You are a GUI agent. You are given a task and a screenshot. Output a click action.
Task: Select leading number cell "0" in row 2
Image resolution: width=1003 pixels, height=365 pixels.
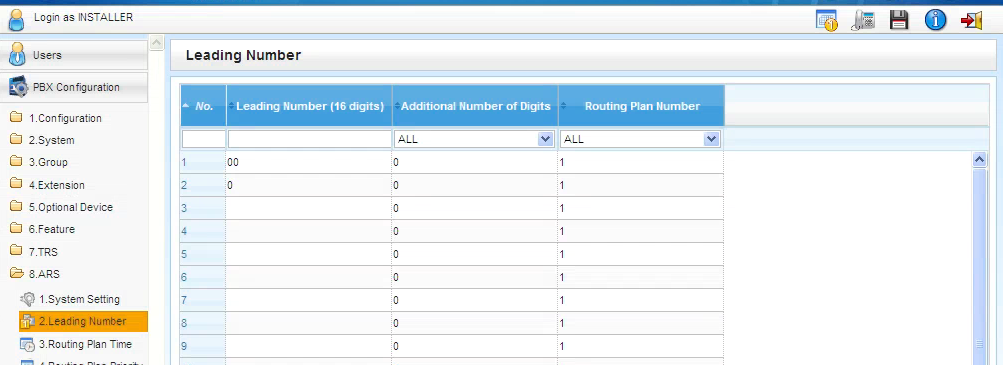(x=309, y=185)
